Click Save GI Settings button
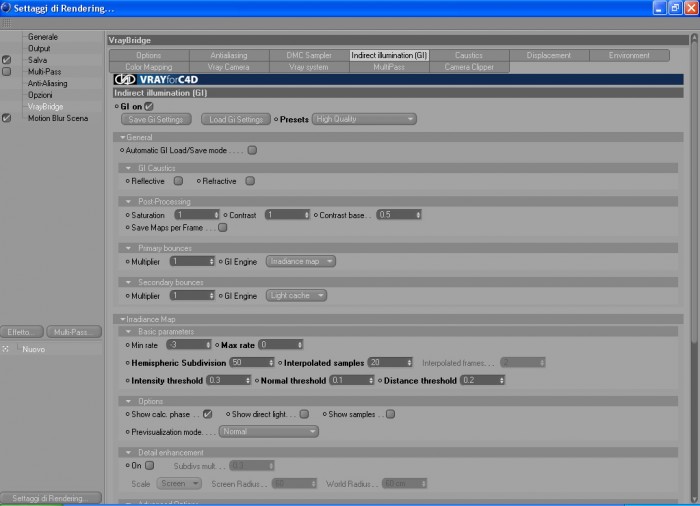This screenshot has height=506, width=700. point(156,119)
